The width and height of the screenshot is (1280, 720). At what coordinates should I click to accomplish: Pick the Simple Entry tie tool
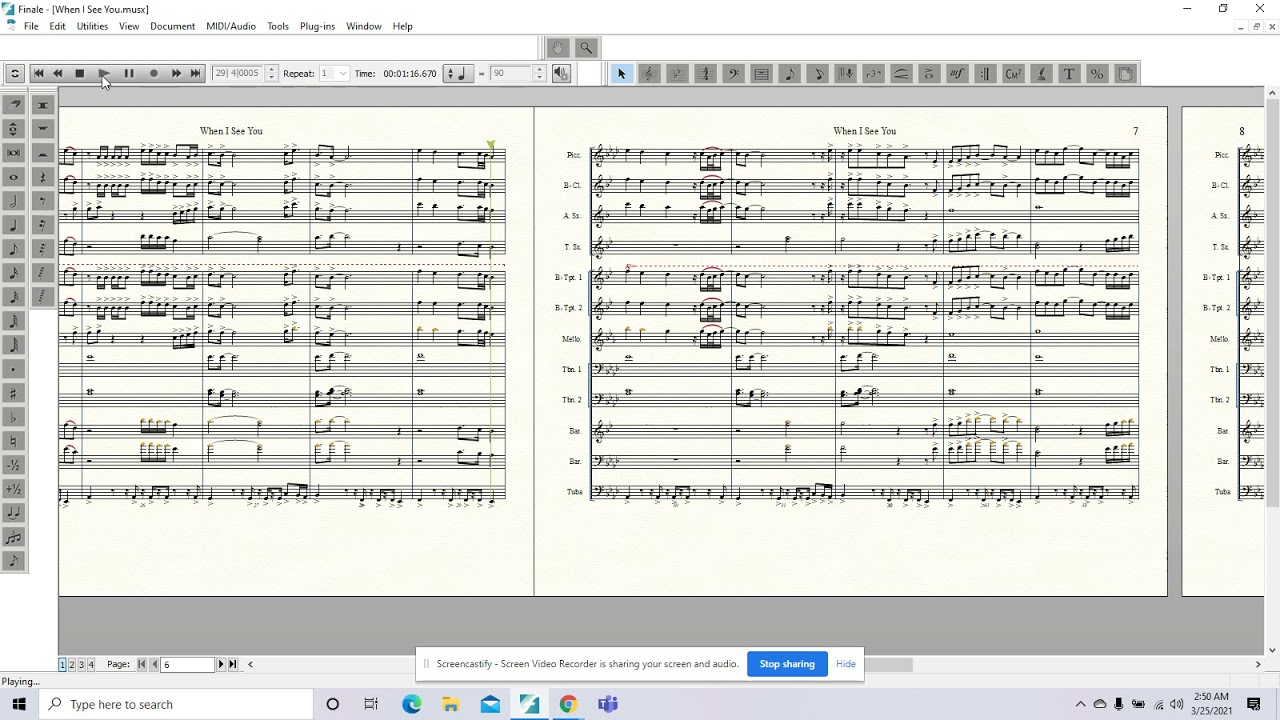[14, 512]
